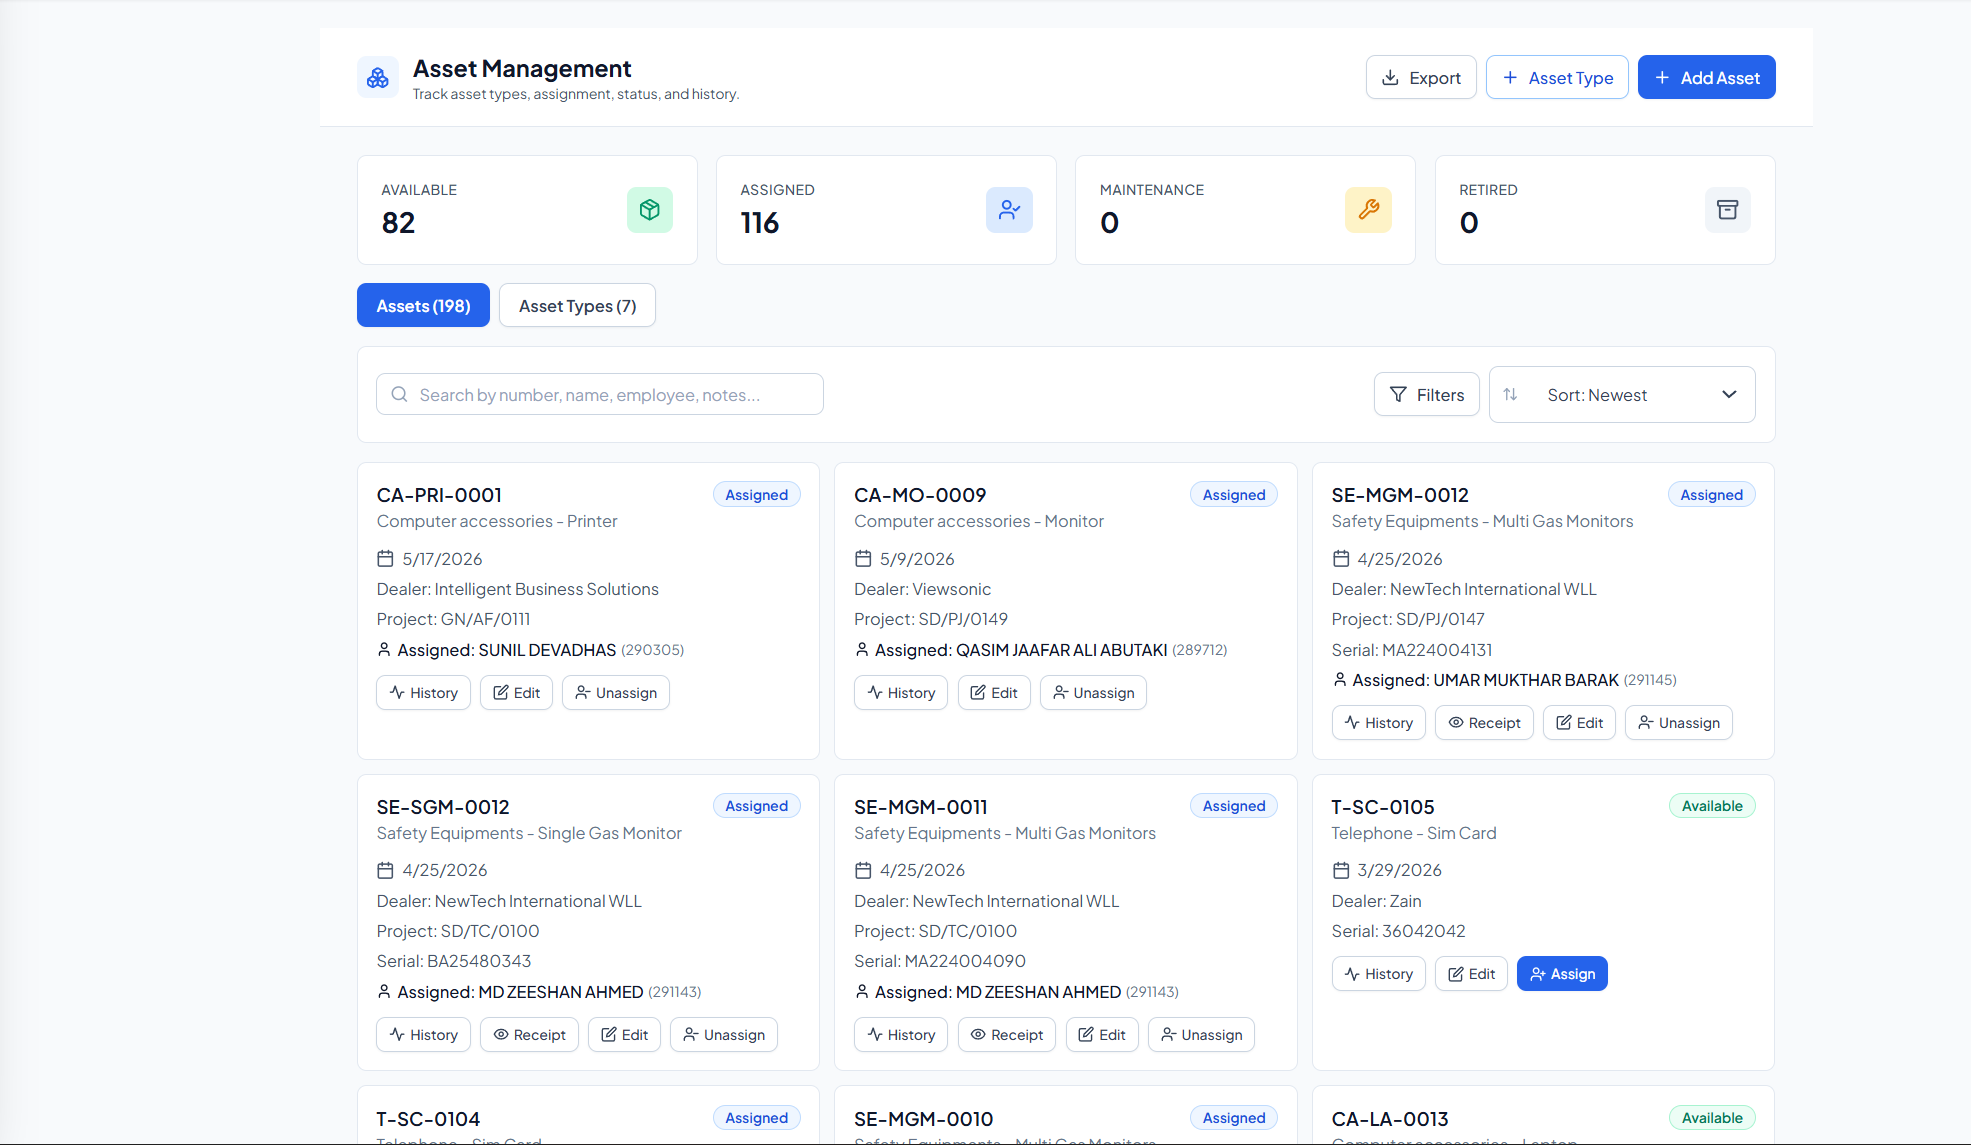
Task: Click the Serial: 36042042 text
Action: pos(1399,931)
